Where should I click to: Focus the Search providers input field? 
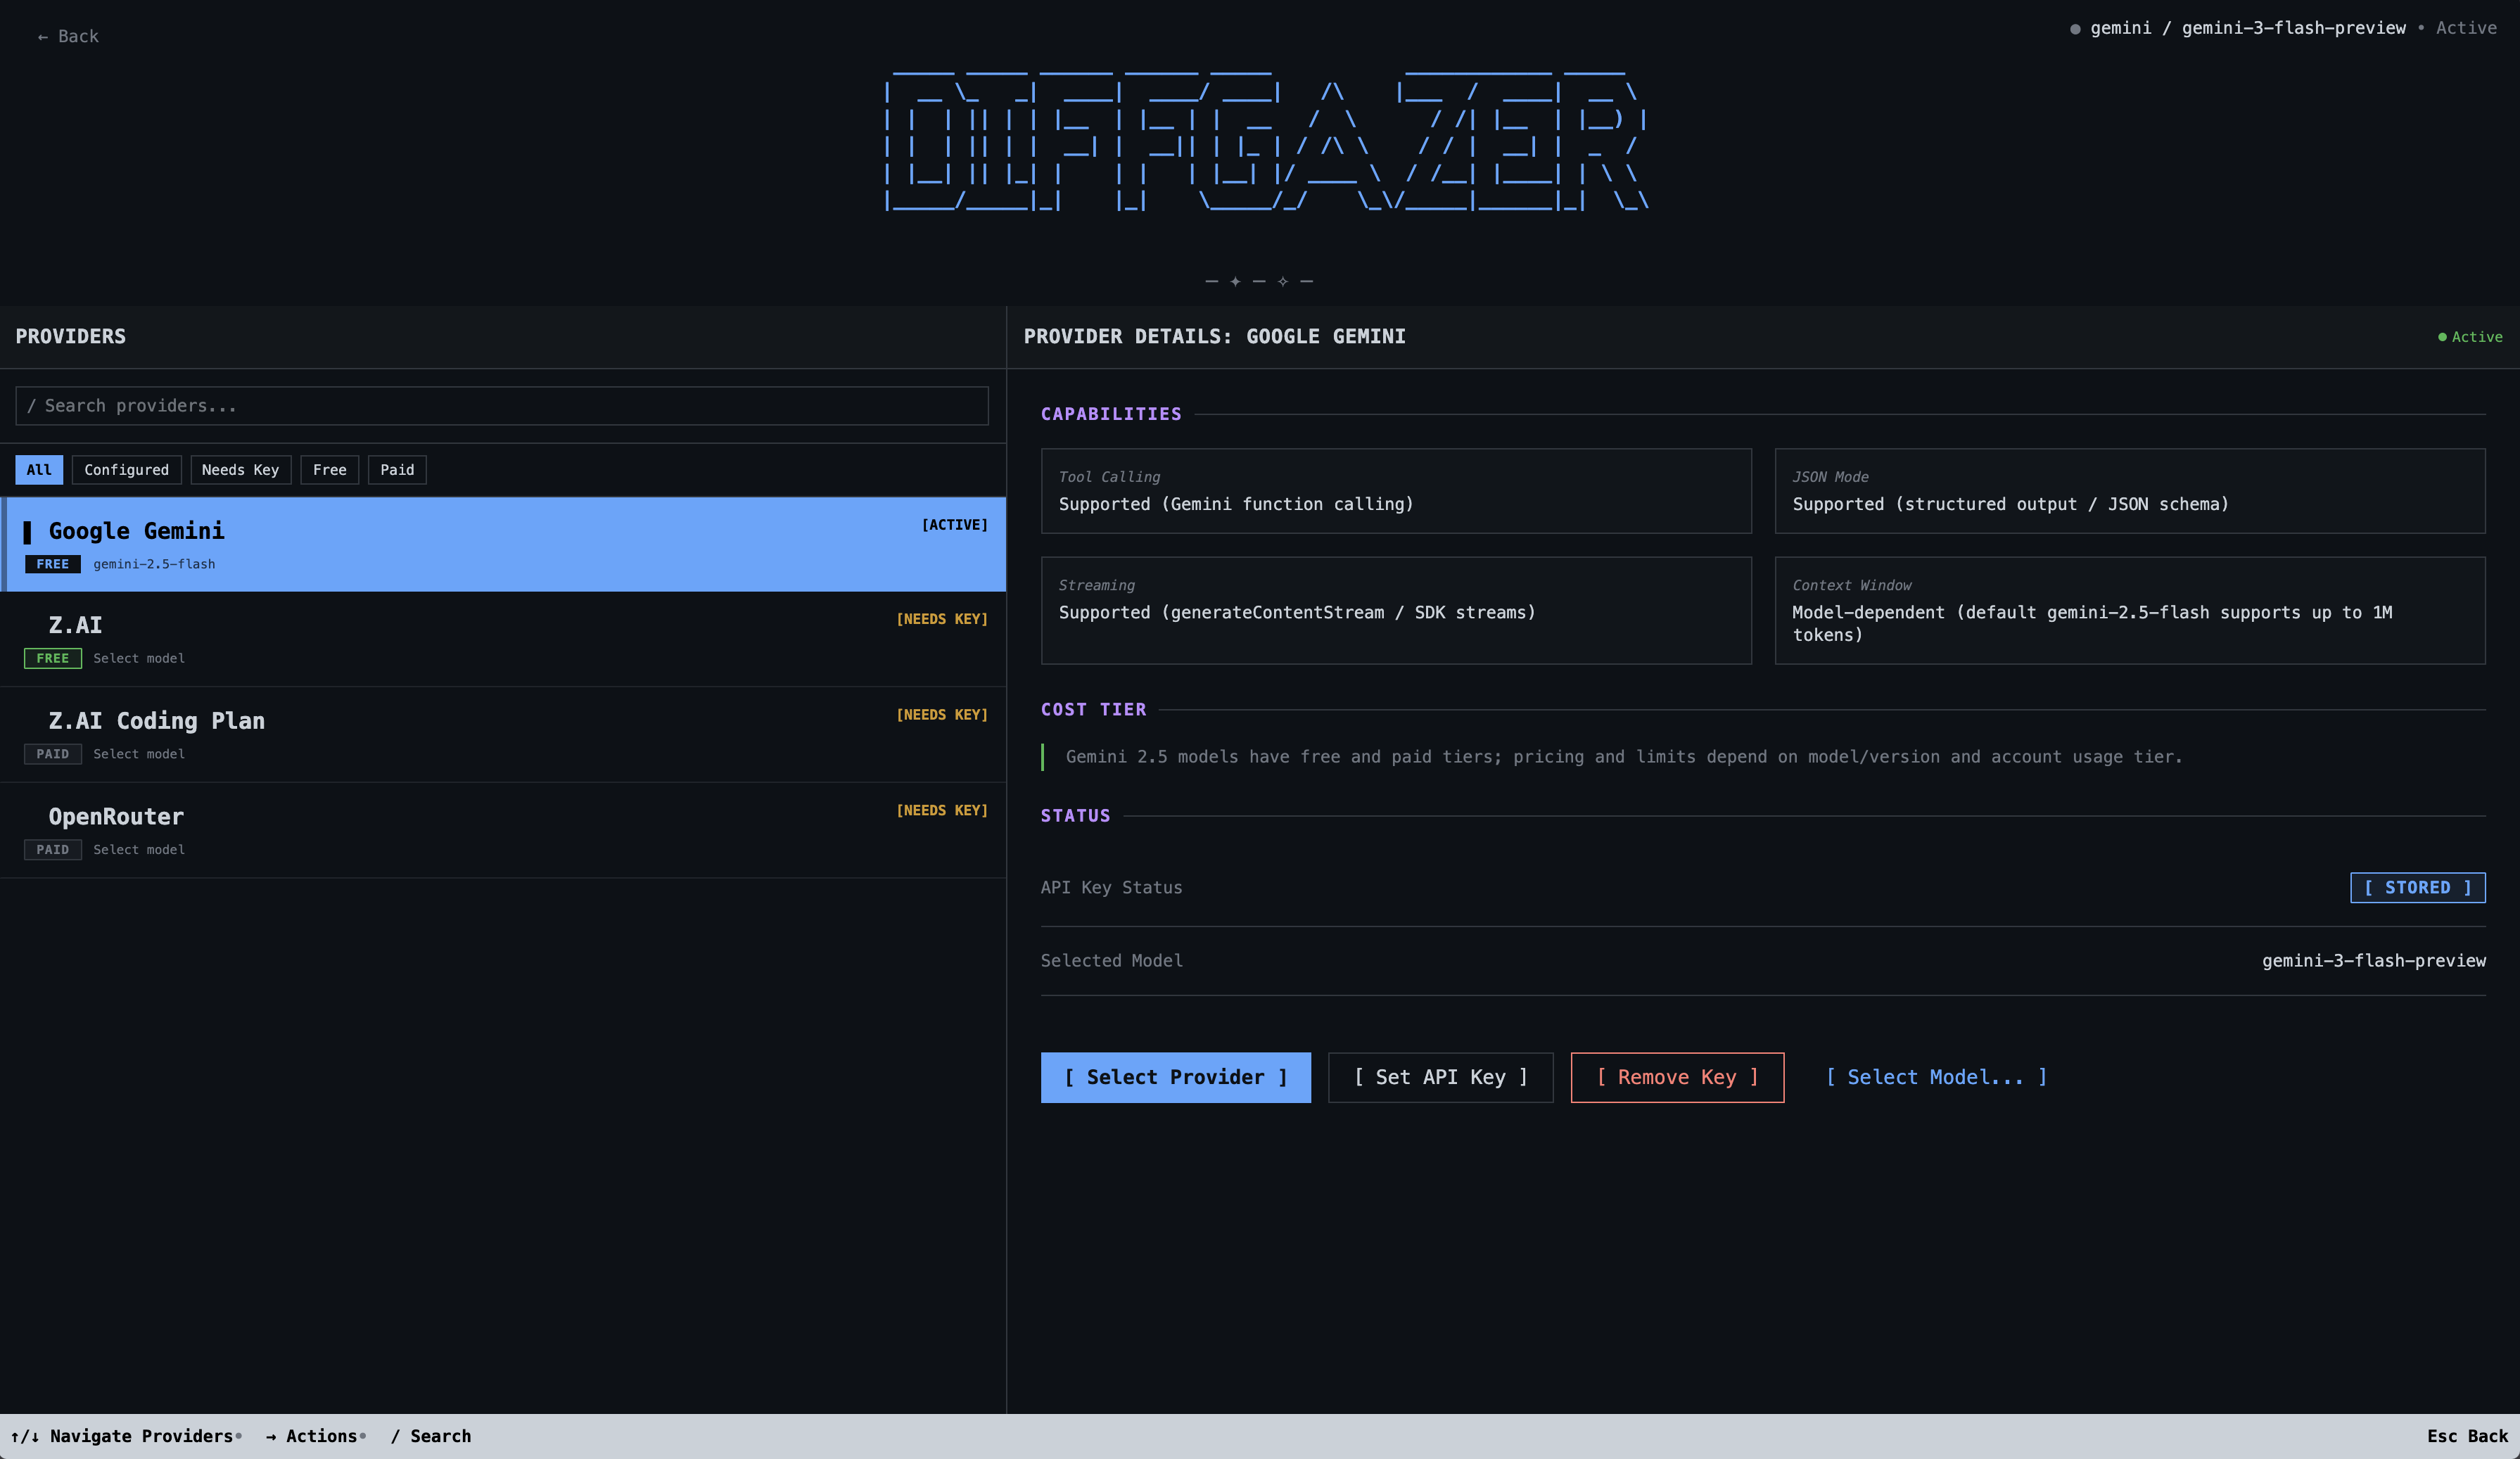pos(502,406)
